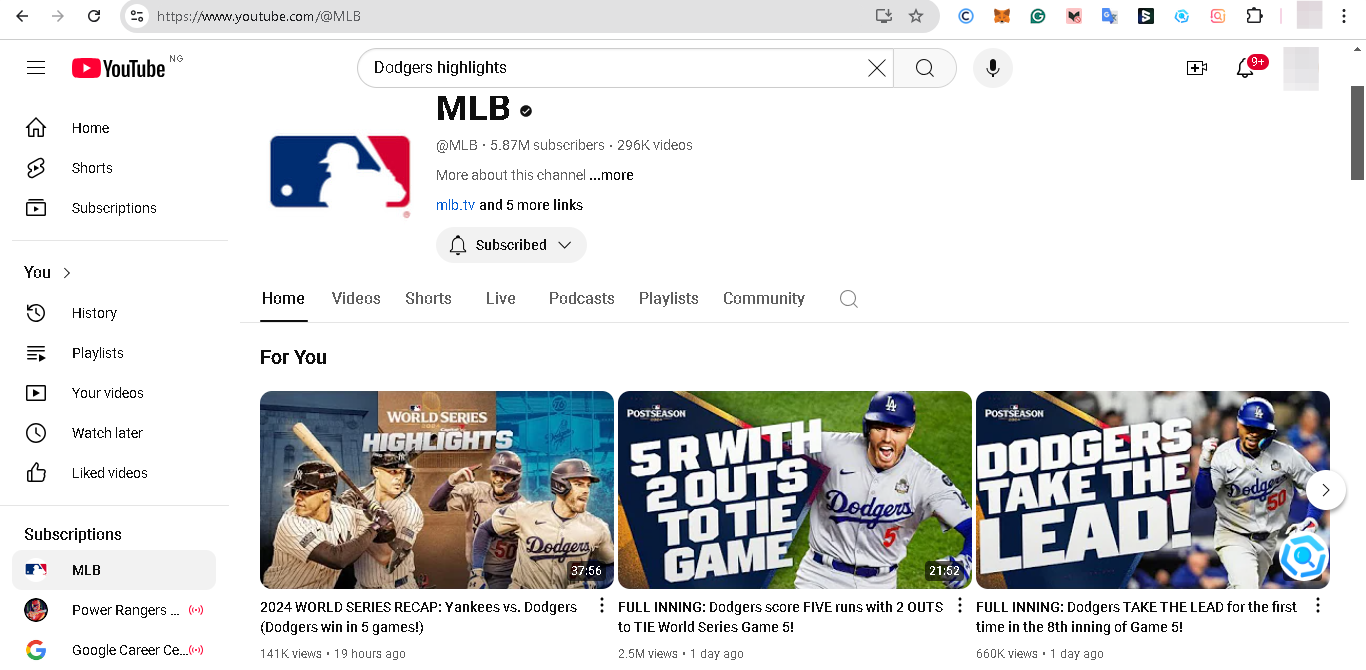Open the Grammarly extension icon
Image resolution: width=1366 pixels, height=670 pixels.
[1038, 16]
